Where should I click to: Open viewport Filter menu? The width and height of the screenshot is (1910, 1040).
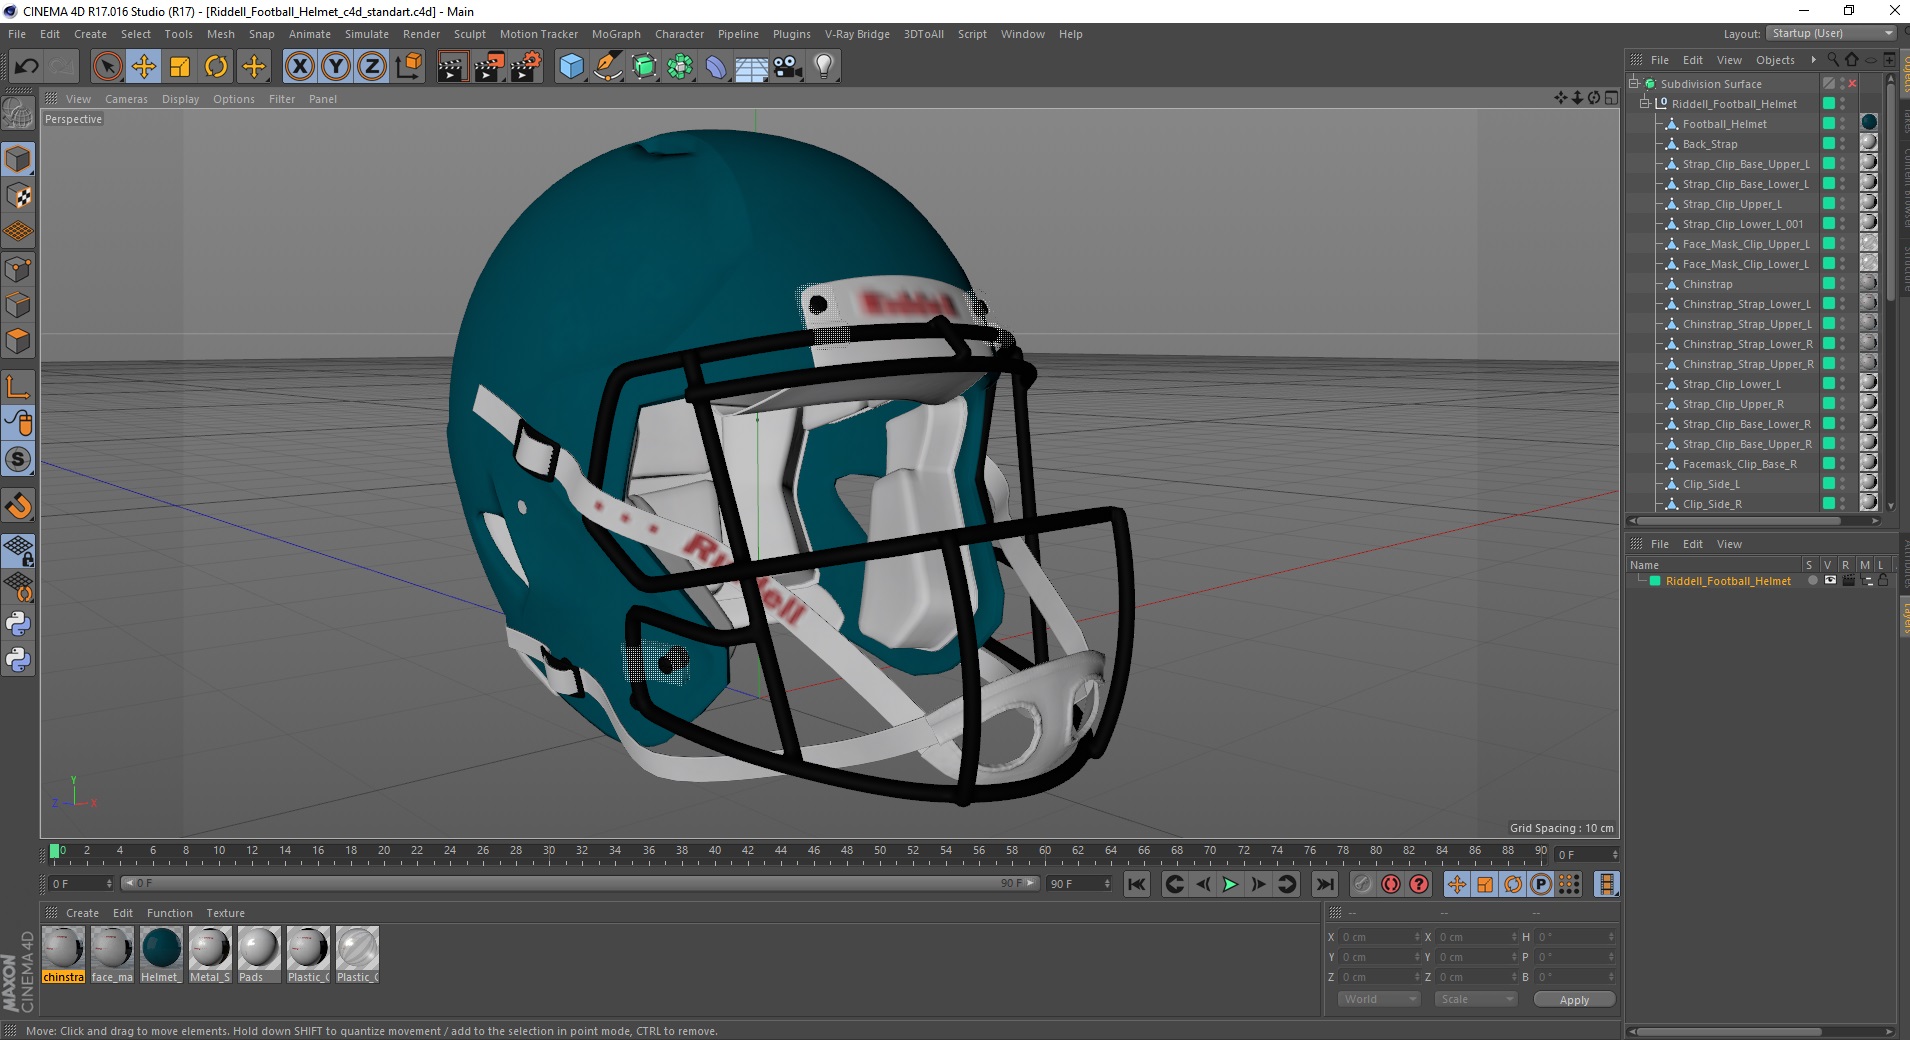click(x=282, y=99)
